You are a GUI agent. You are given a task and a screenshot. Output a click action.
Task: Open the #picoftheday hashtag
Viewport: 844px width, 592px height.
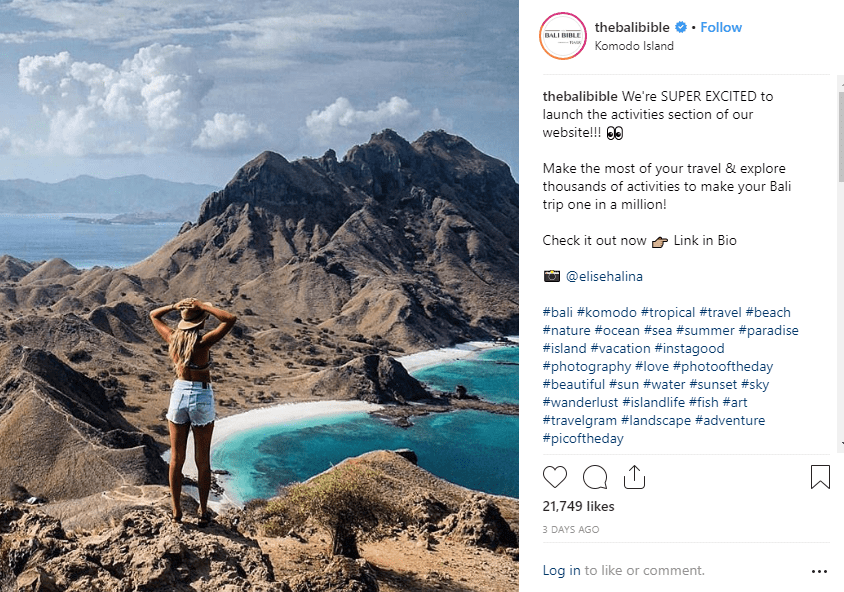(583, 438)
